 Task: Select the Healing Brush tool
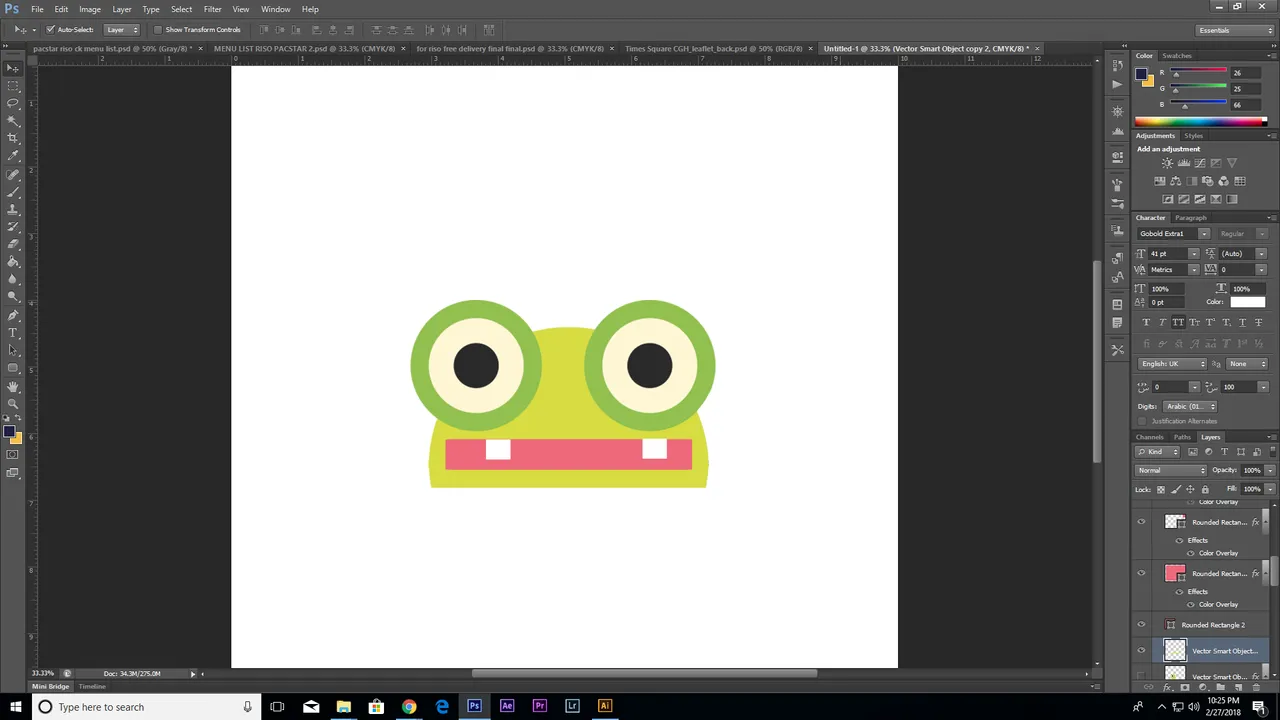(13, 175)
